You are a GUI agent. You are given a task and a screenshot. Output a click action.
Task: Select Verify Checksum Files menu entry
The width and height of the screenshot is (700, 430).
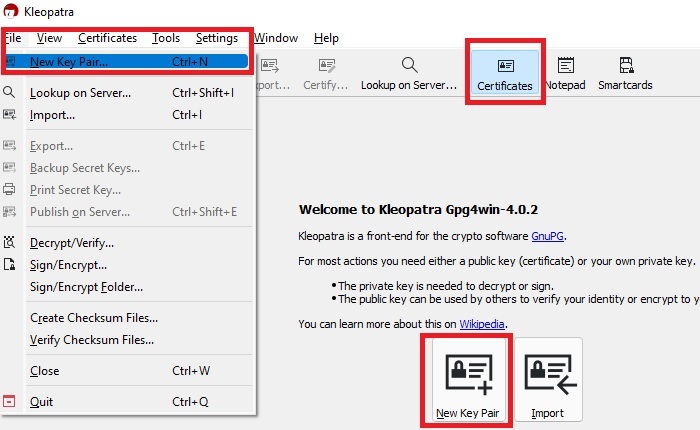coord(126,340)
